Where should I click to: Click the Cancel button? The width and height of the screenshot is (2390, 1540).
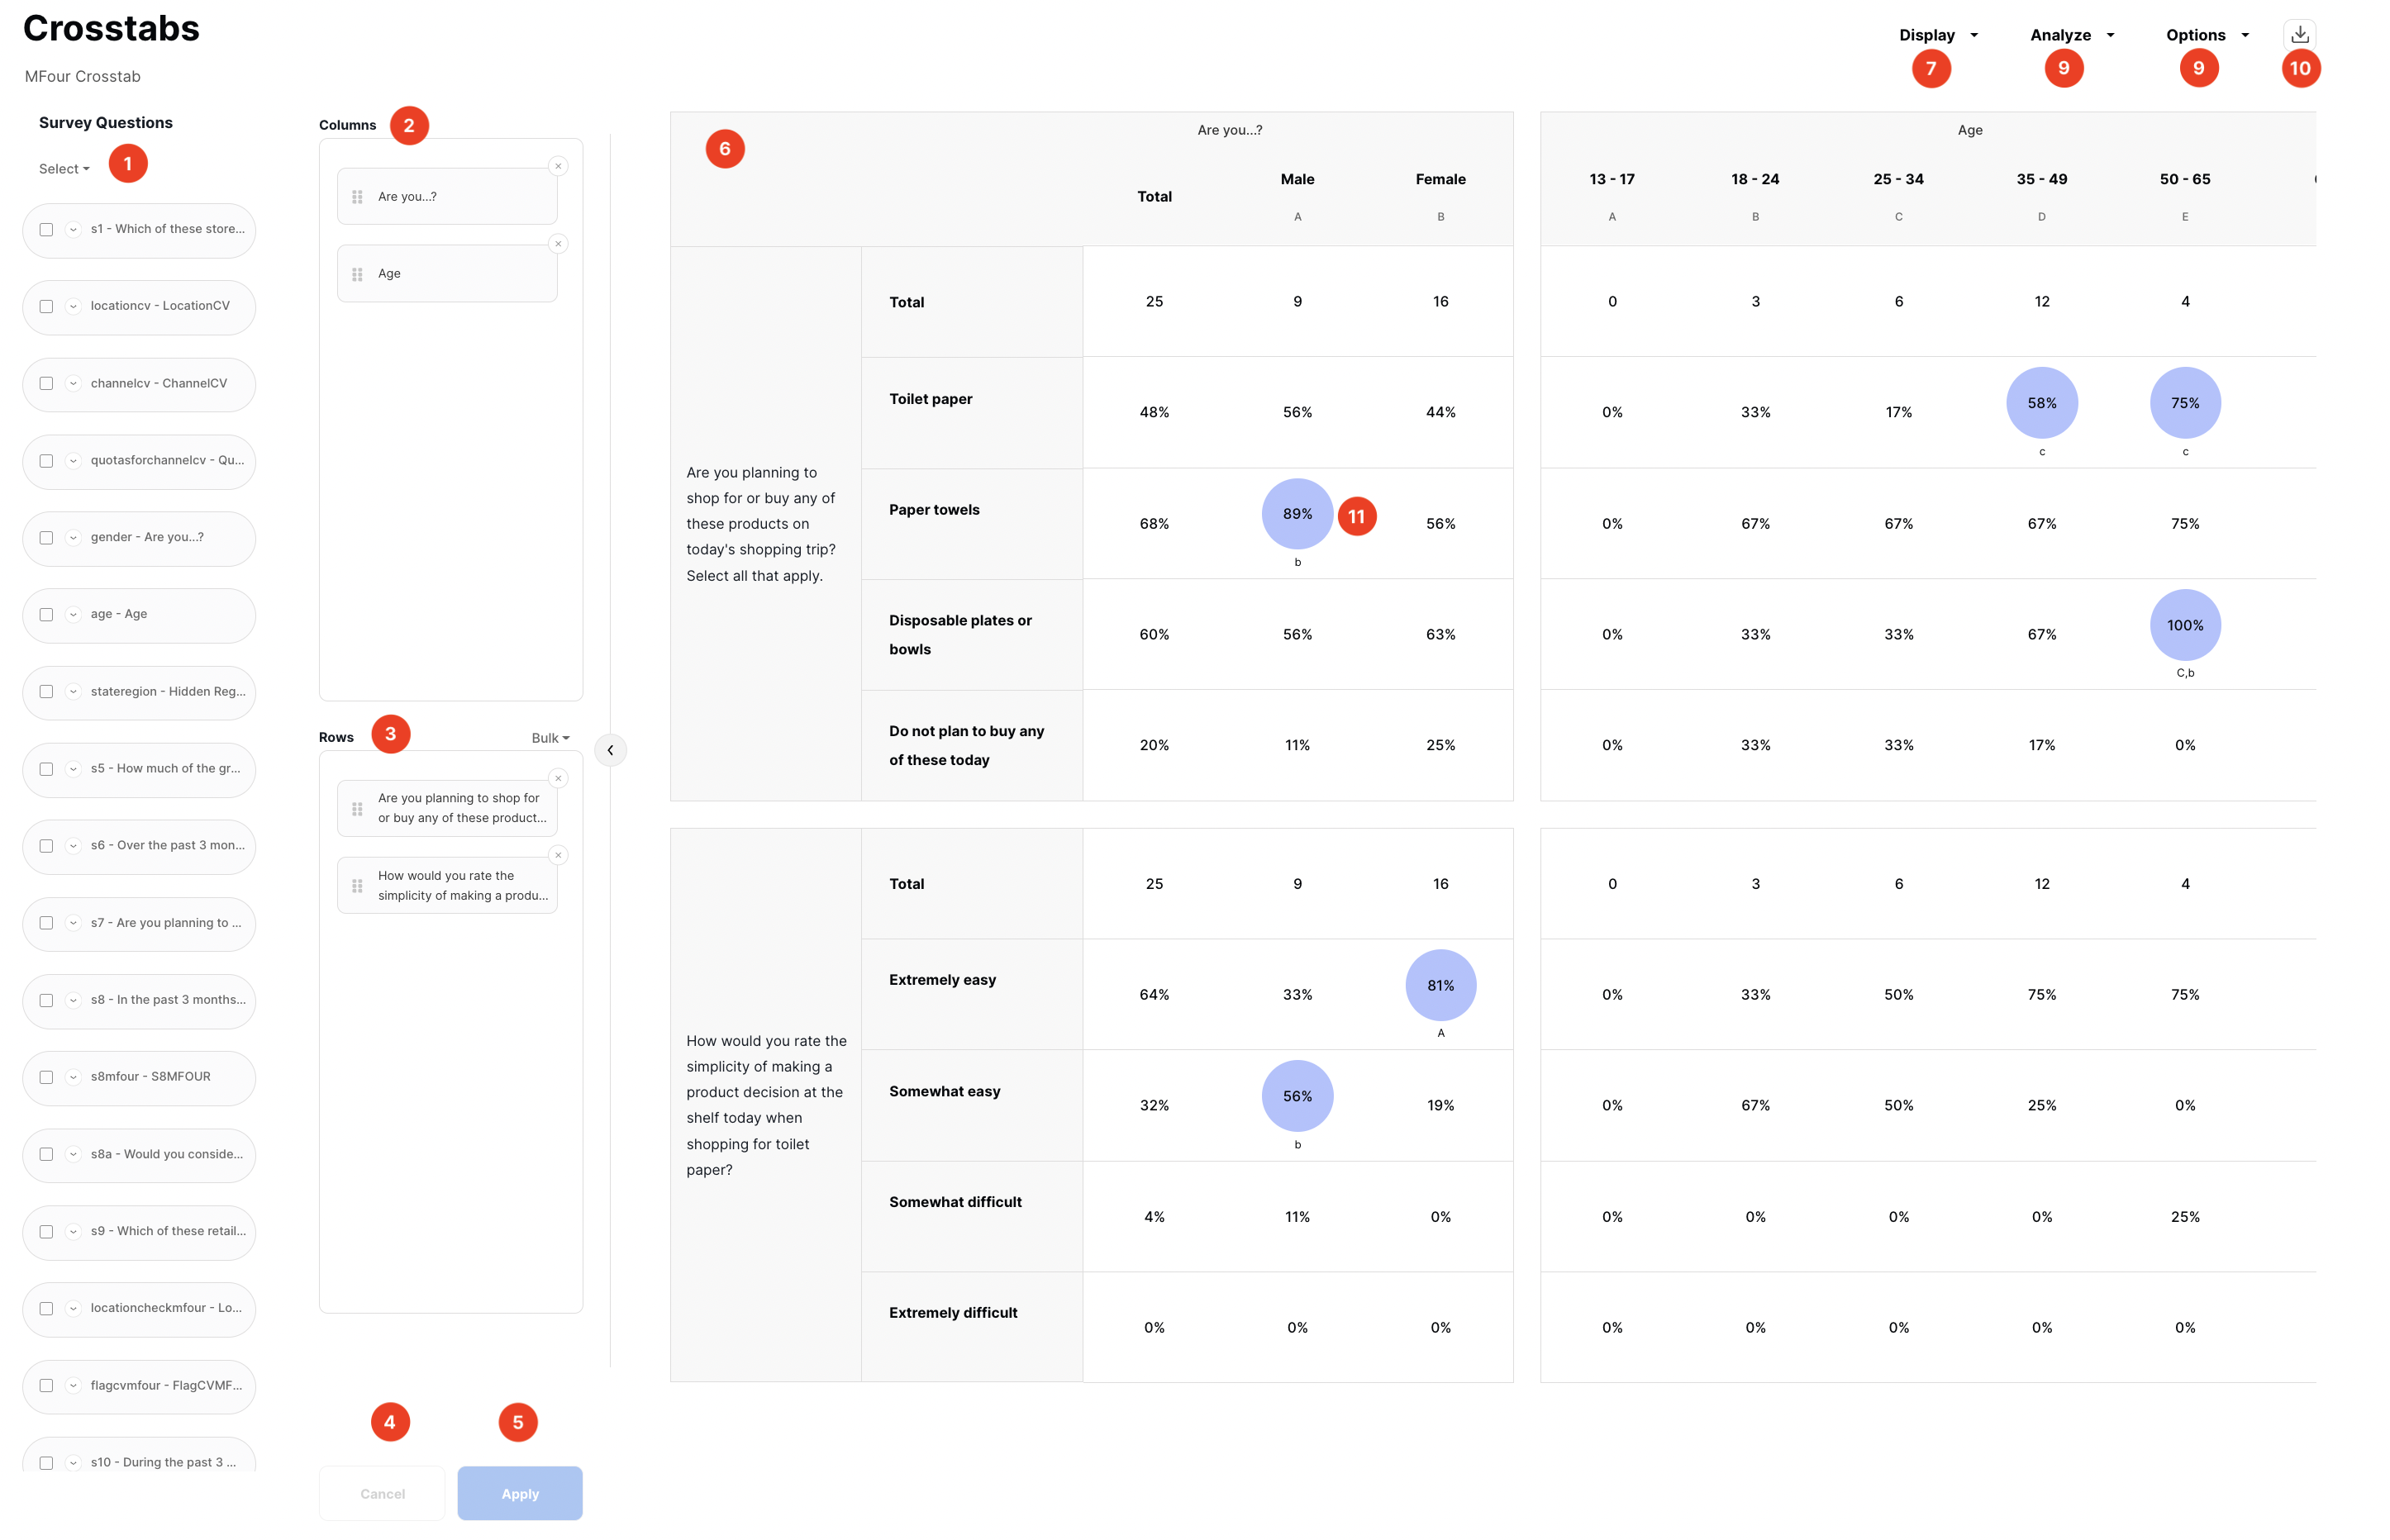pos(382,1493)
